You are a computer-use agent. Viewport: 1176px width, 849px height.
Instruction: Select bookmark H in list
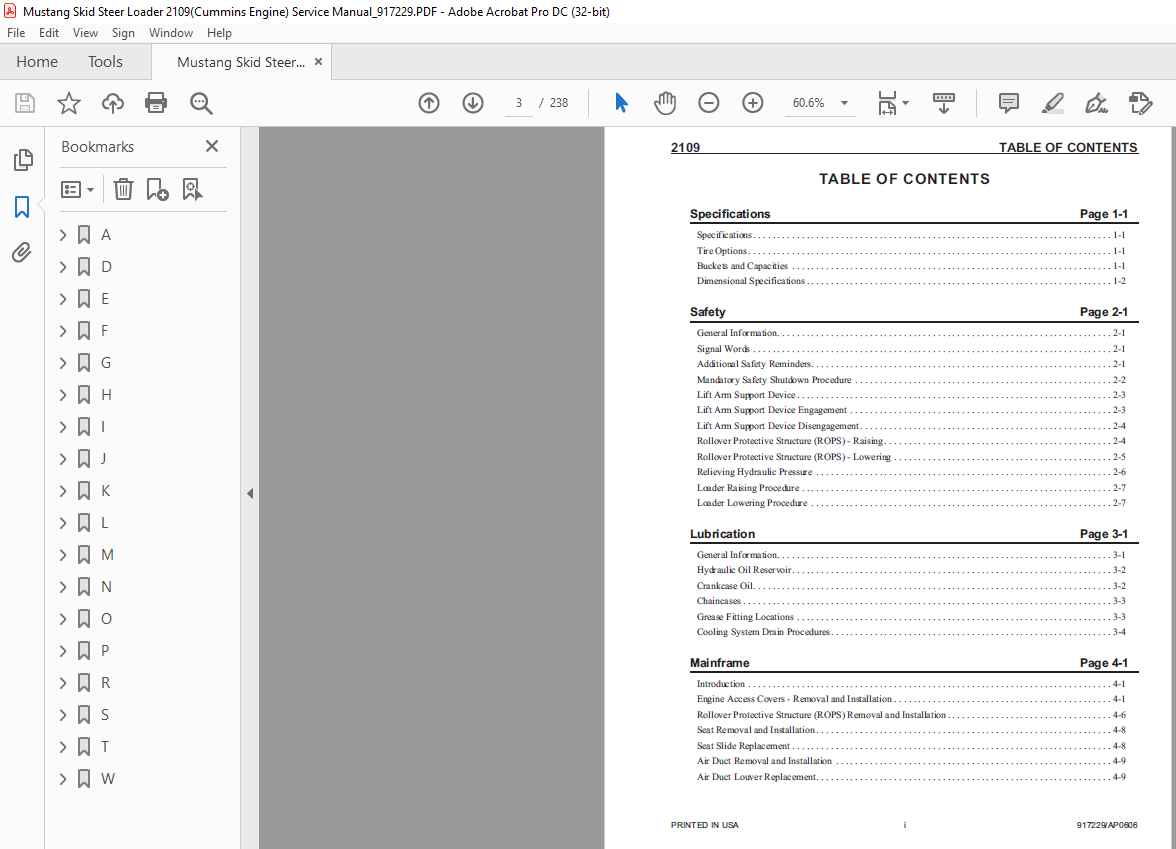click(106, 394)
